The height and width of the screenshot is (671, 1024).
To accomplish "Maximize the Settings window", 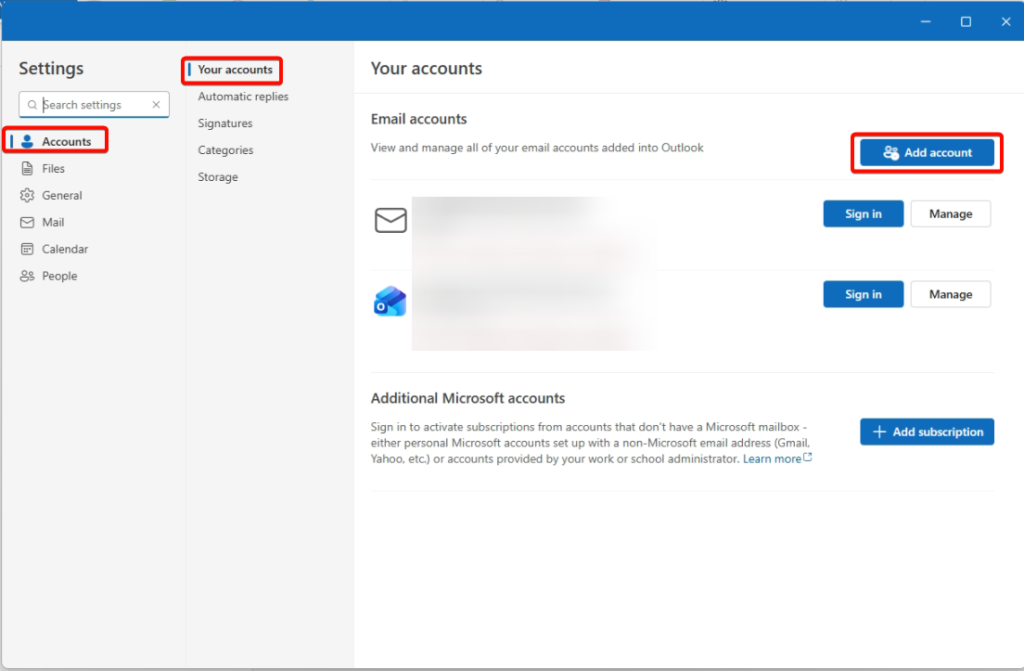I will click(x=966, y=22).
